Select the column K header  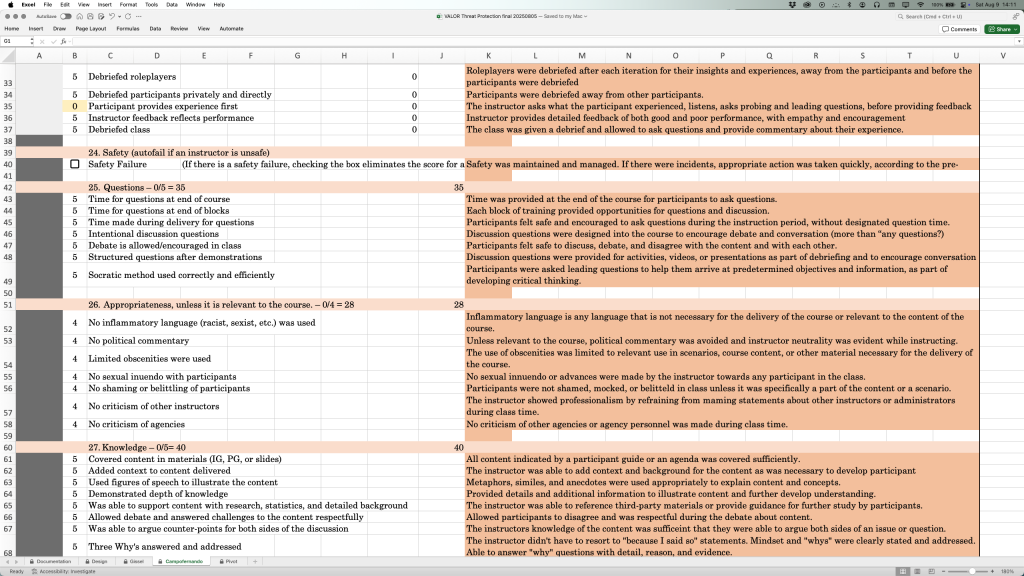click(488, 56)
